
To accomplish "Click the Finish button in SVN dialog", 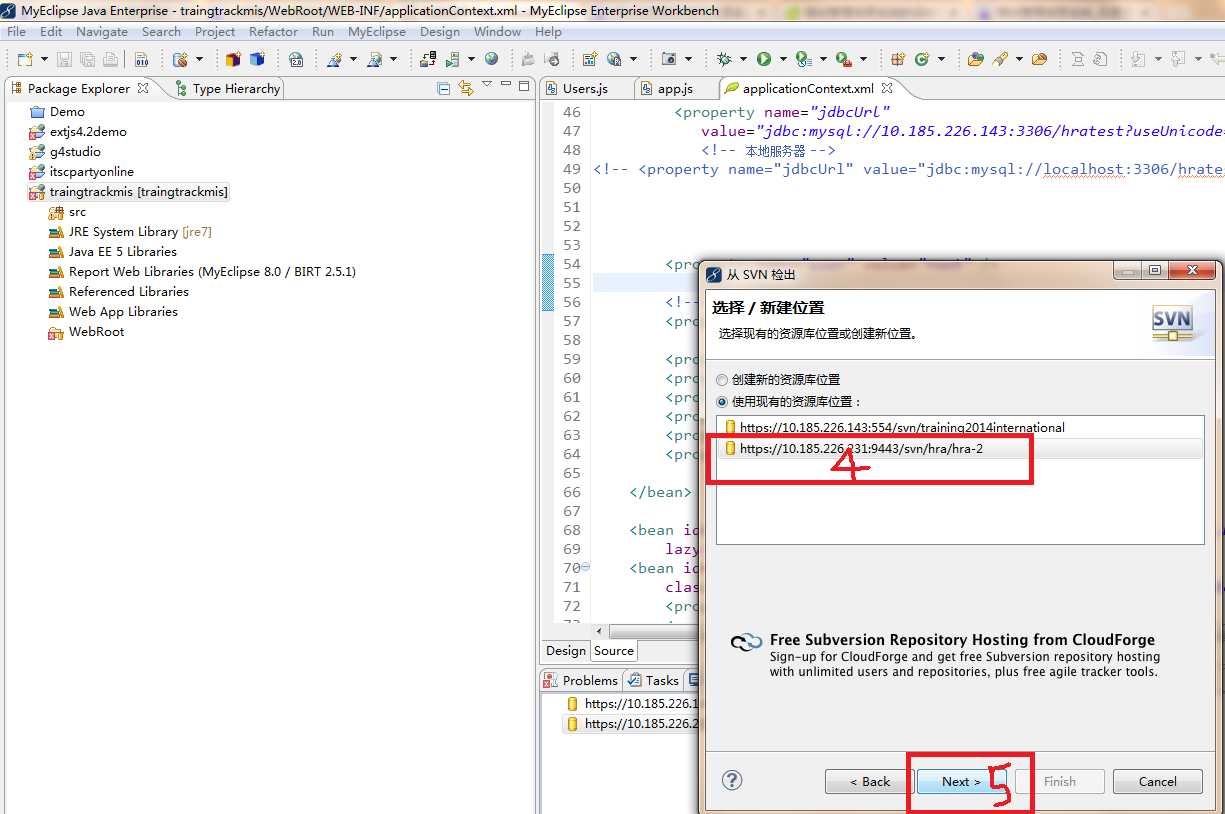I will tap(1060, 781).
